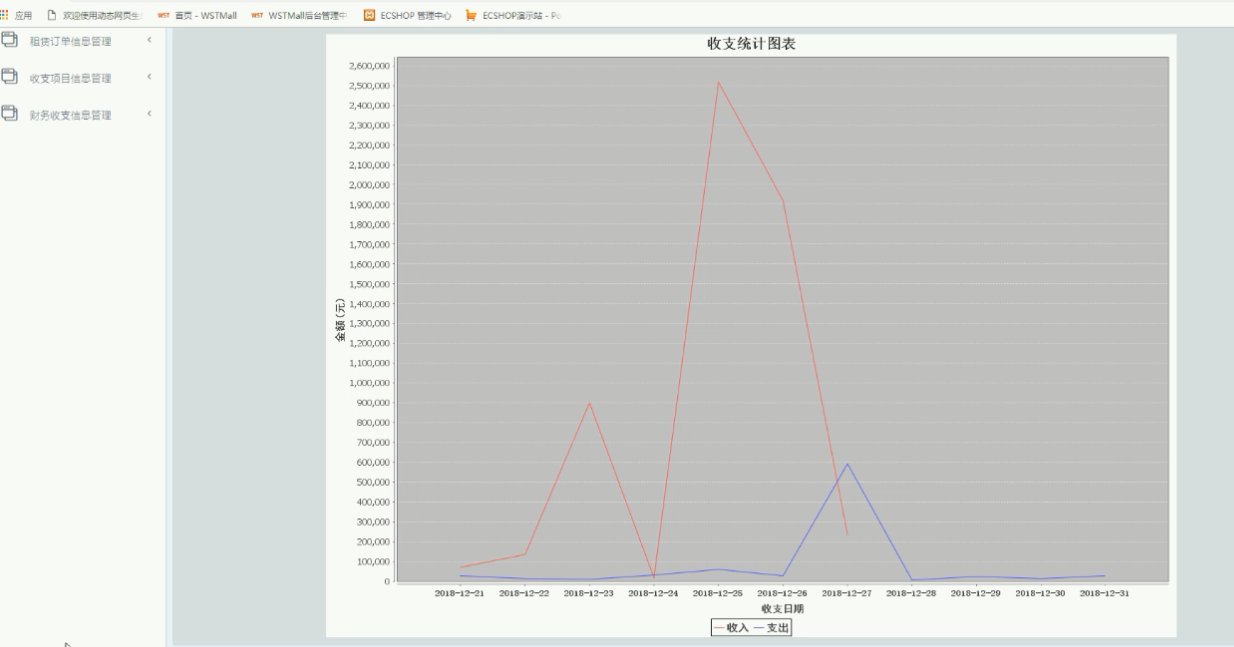Expand the 财务收支信息管理 menu chevron
This screenshot has width=1234, height=647.
pyautogui.click(x=149, y=114)
